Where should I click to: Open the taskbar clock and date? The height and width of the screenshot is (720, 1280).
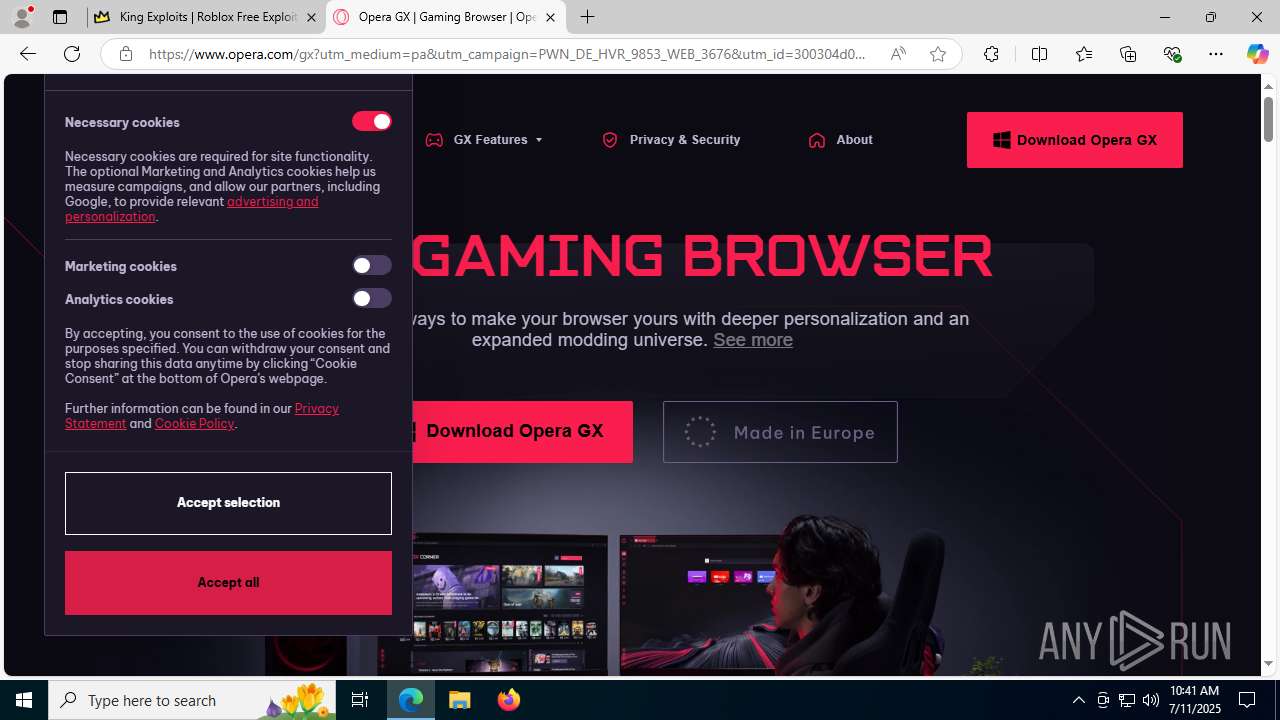click(1195, 700)
